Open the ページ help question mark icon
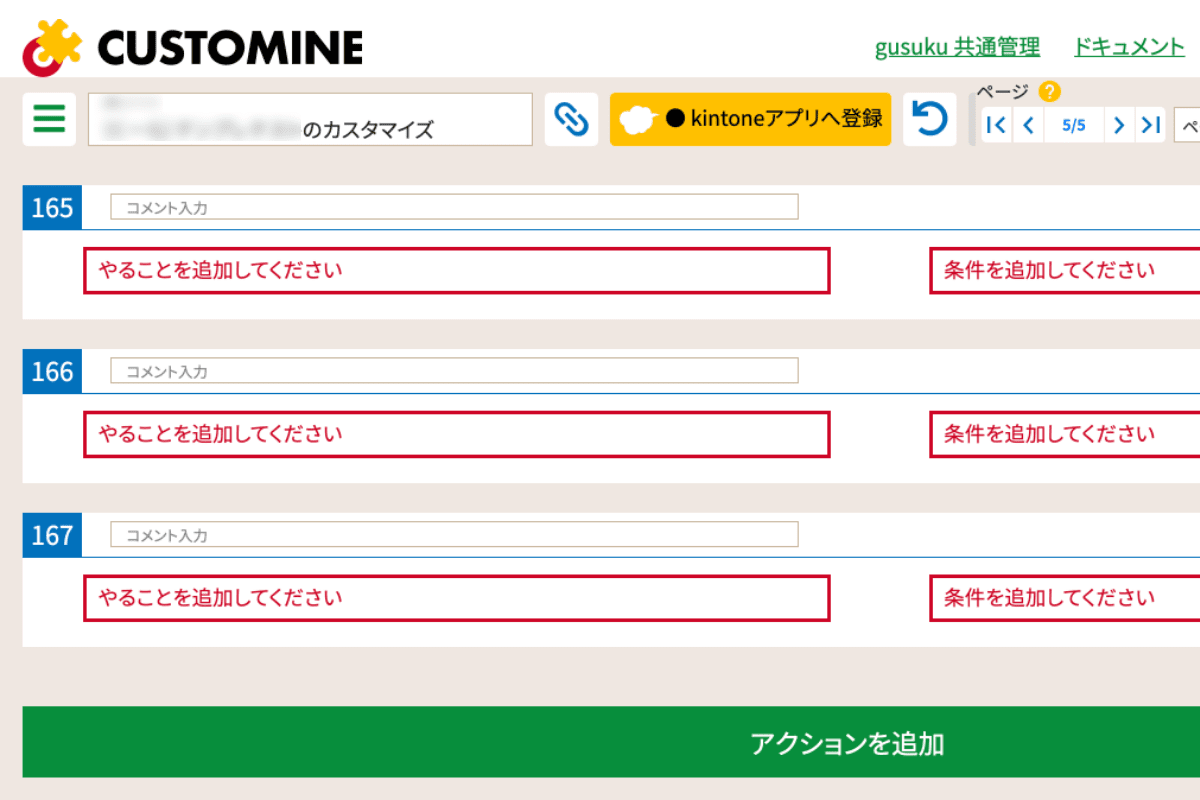The image size is (1200, 800). 1048,91
